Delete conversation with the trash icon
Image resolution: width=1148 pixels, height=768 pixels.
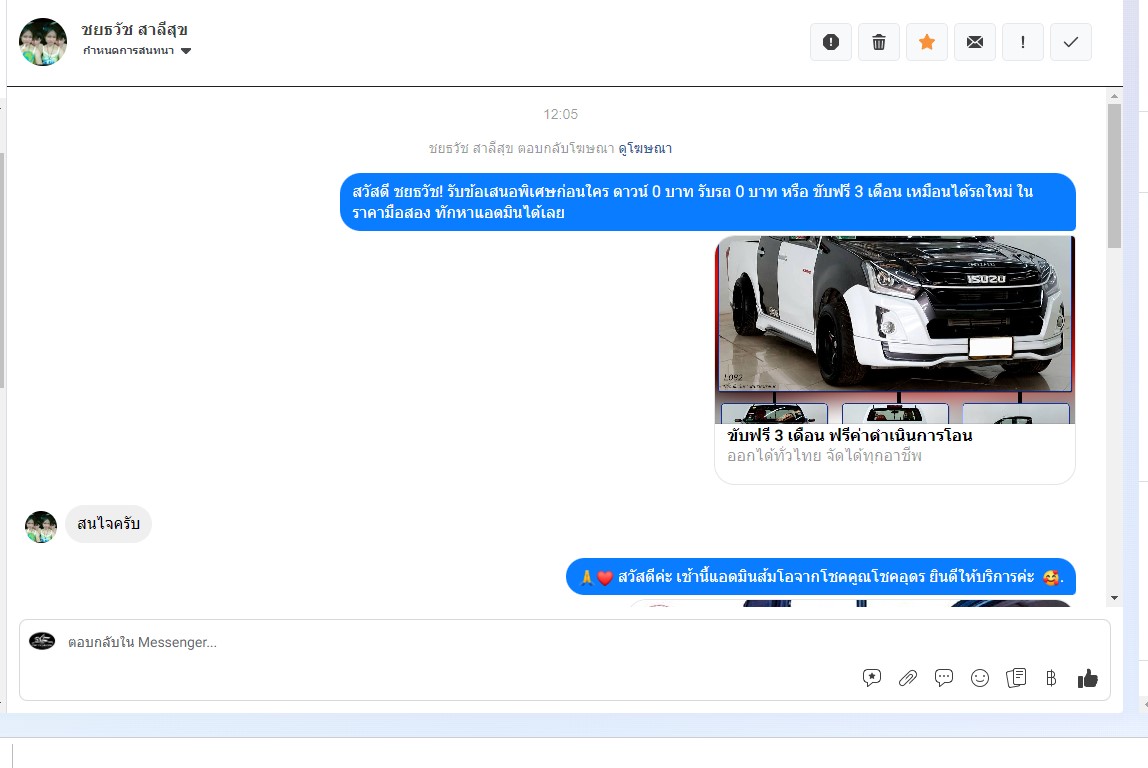(879, 42)
